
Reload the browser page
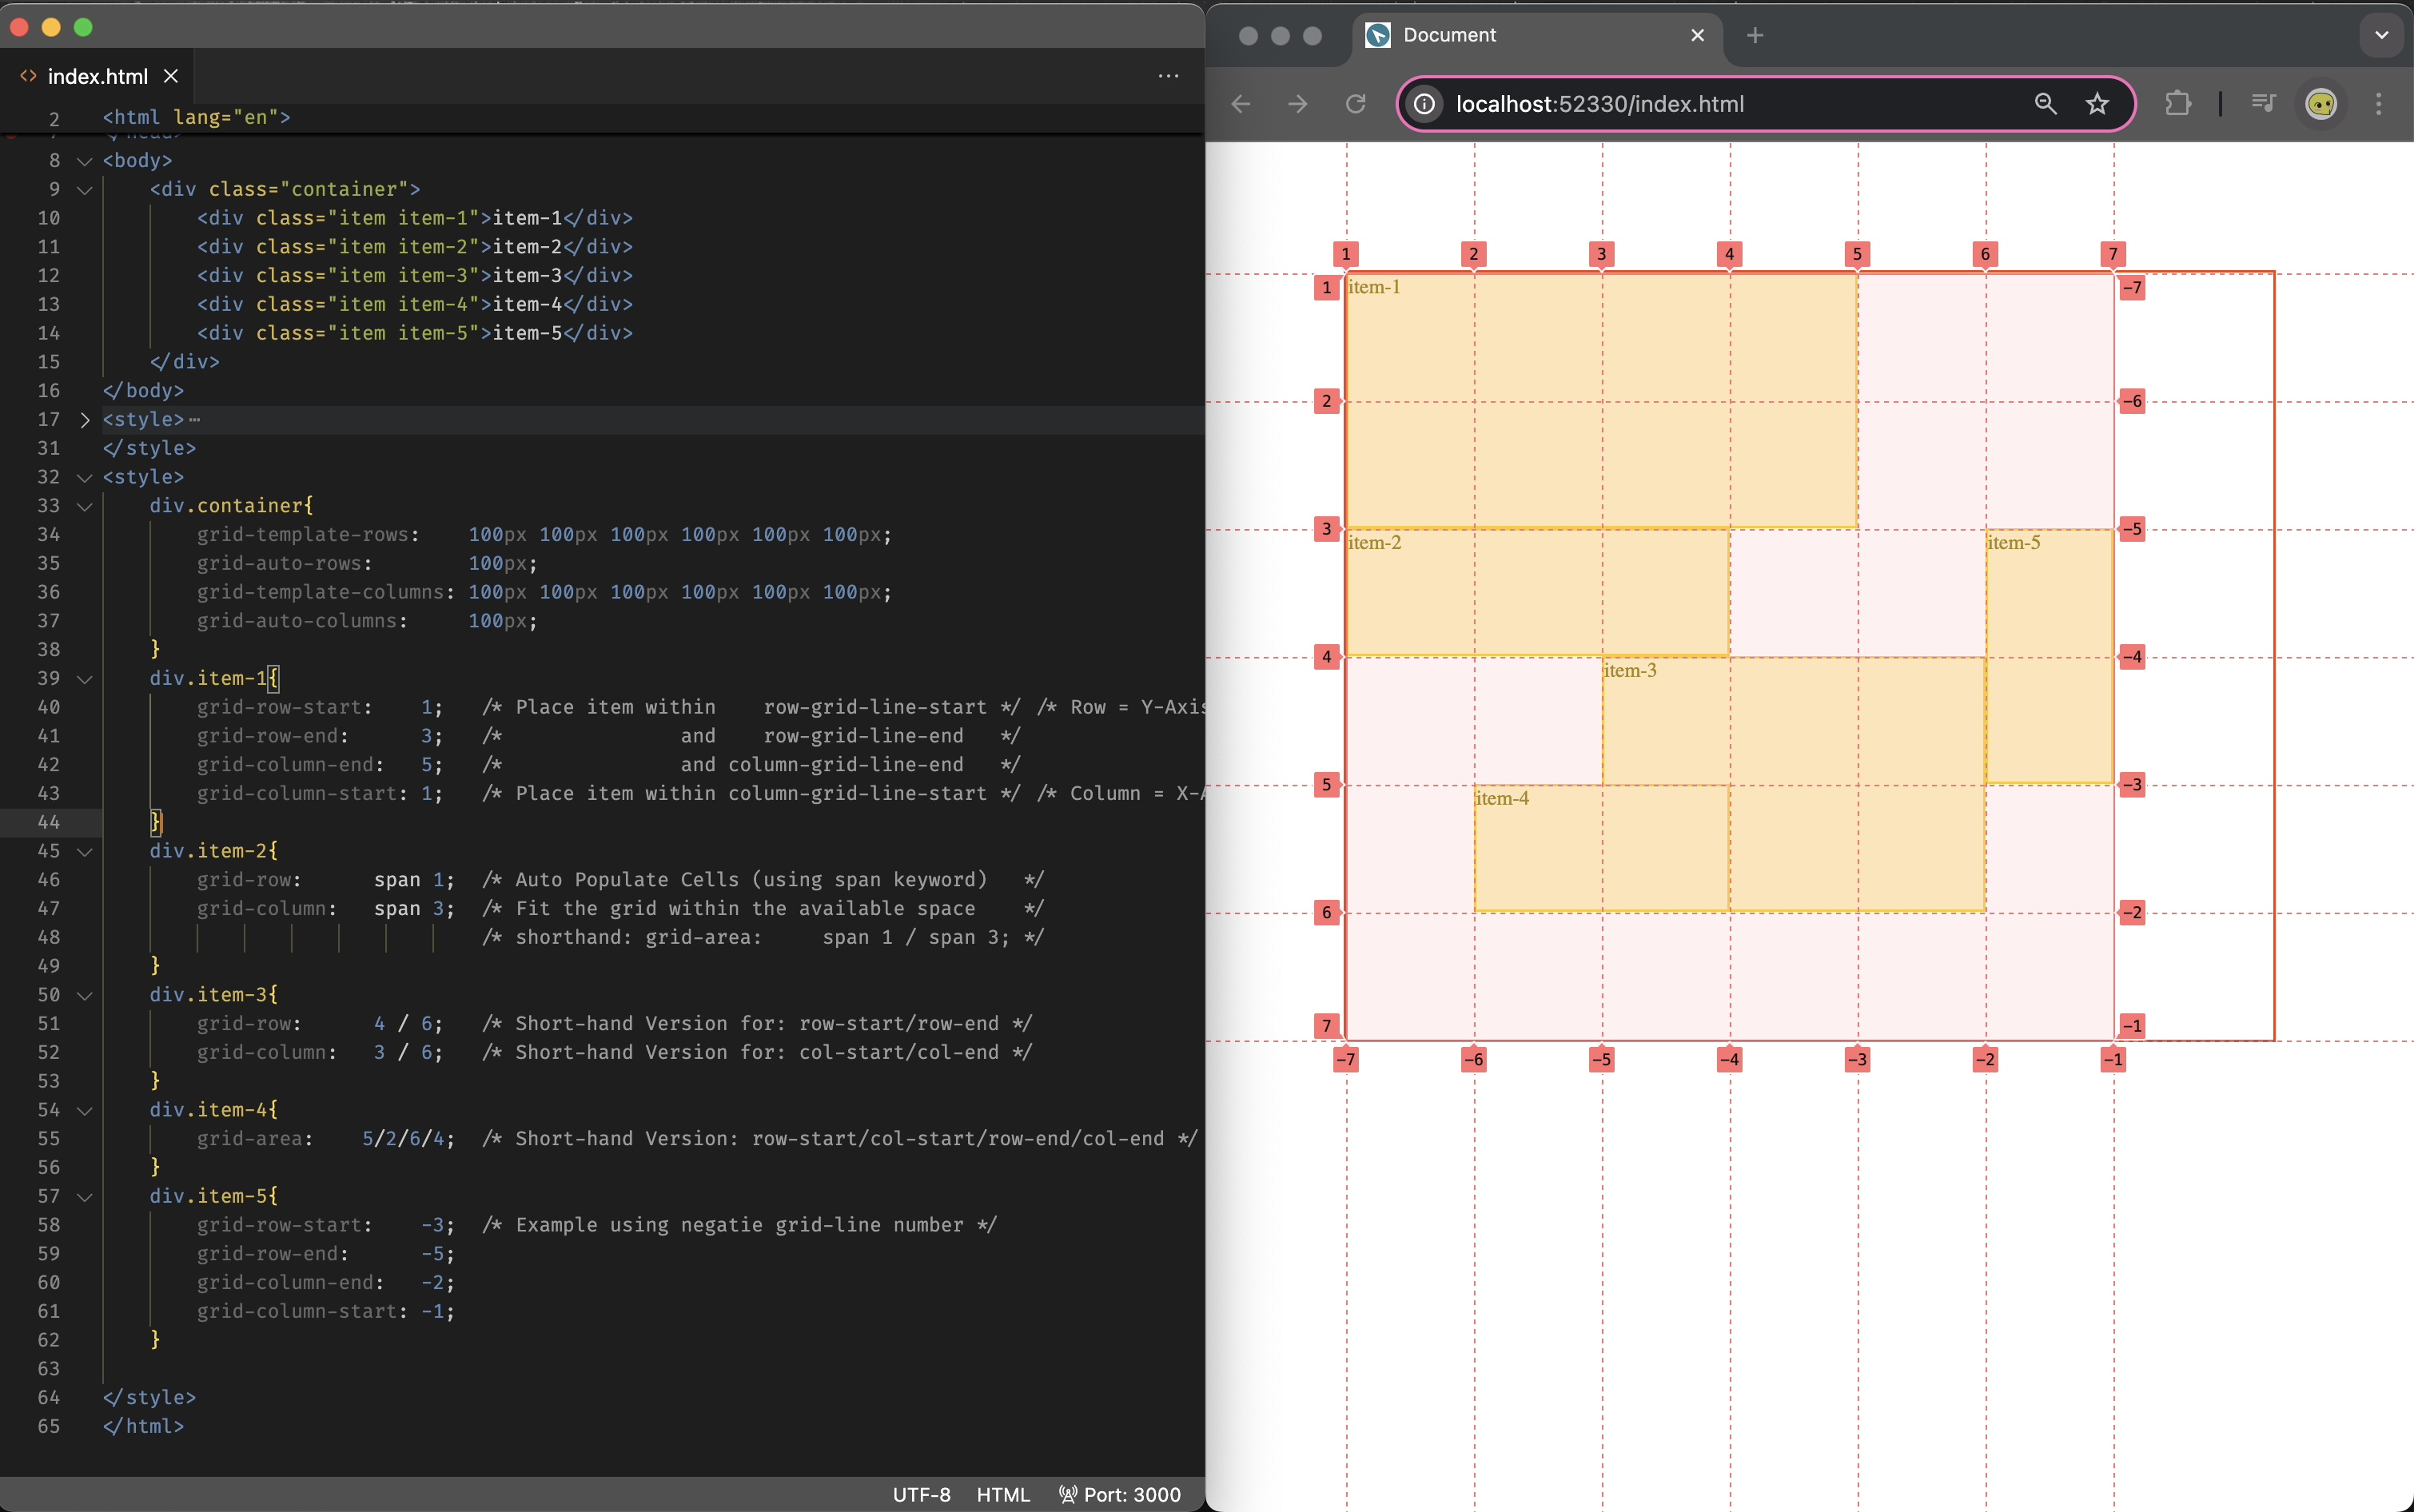(1356, 104)
